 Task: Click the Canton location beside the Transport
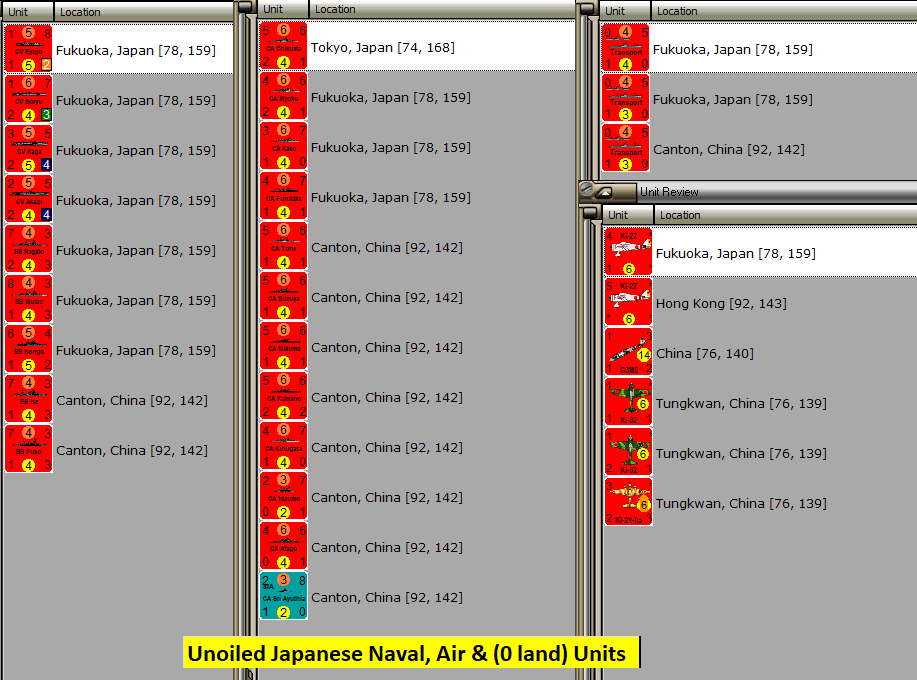coord(729,149)
